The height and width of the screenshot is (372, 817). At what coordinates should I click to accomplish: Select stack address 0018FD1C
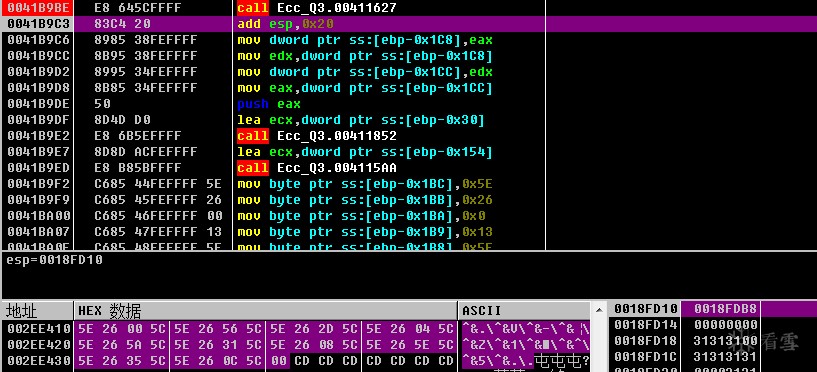click(x=646, y=357)
